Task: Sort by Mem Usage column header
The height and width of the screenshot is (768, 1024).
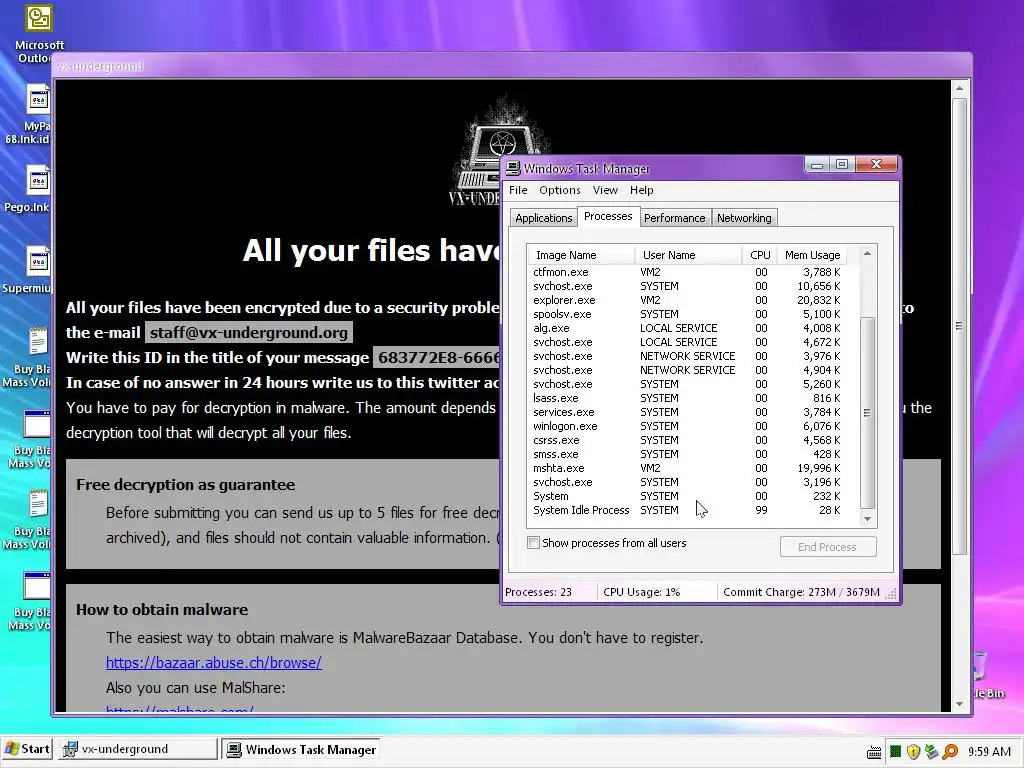Action: pos(812,255)
